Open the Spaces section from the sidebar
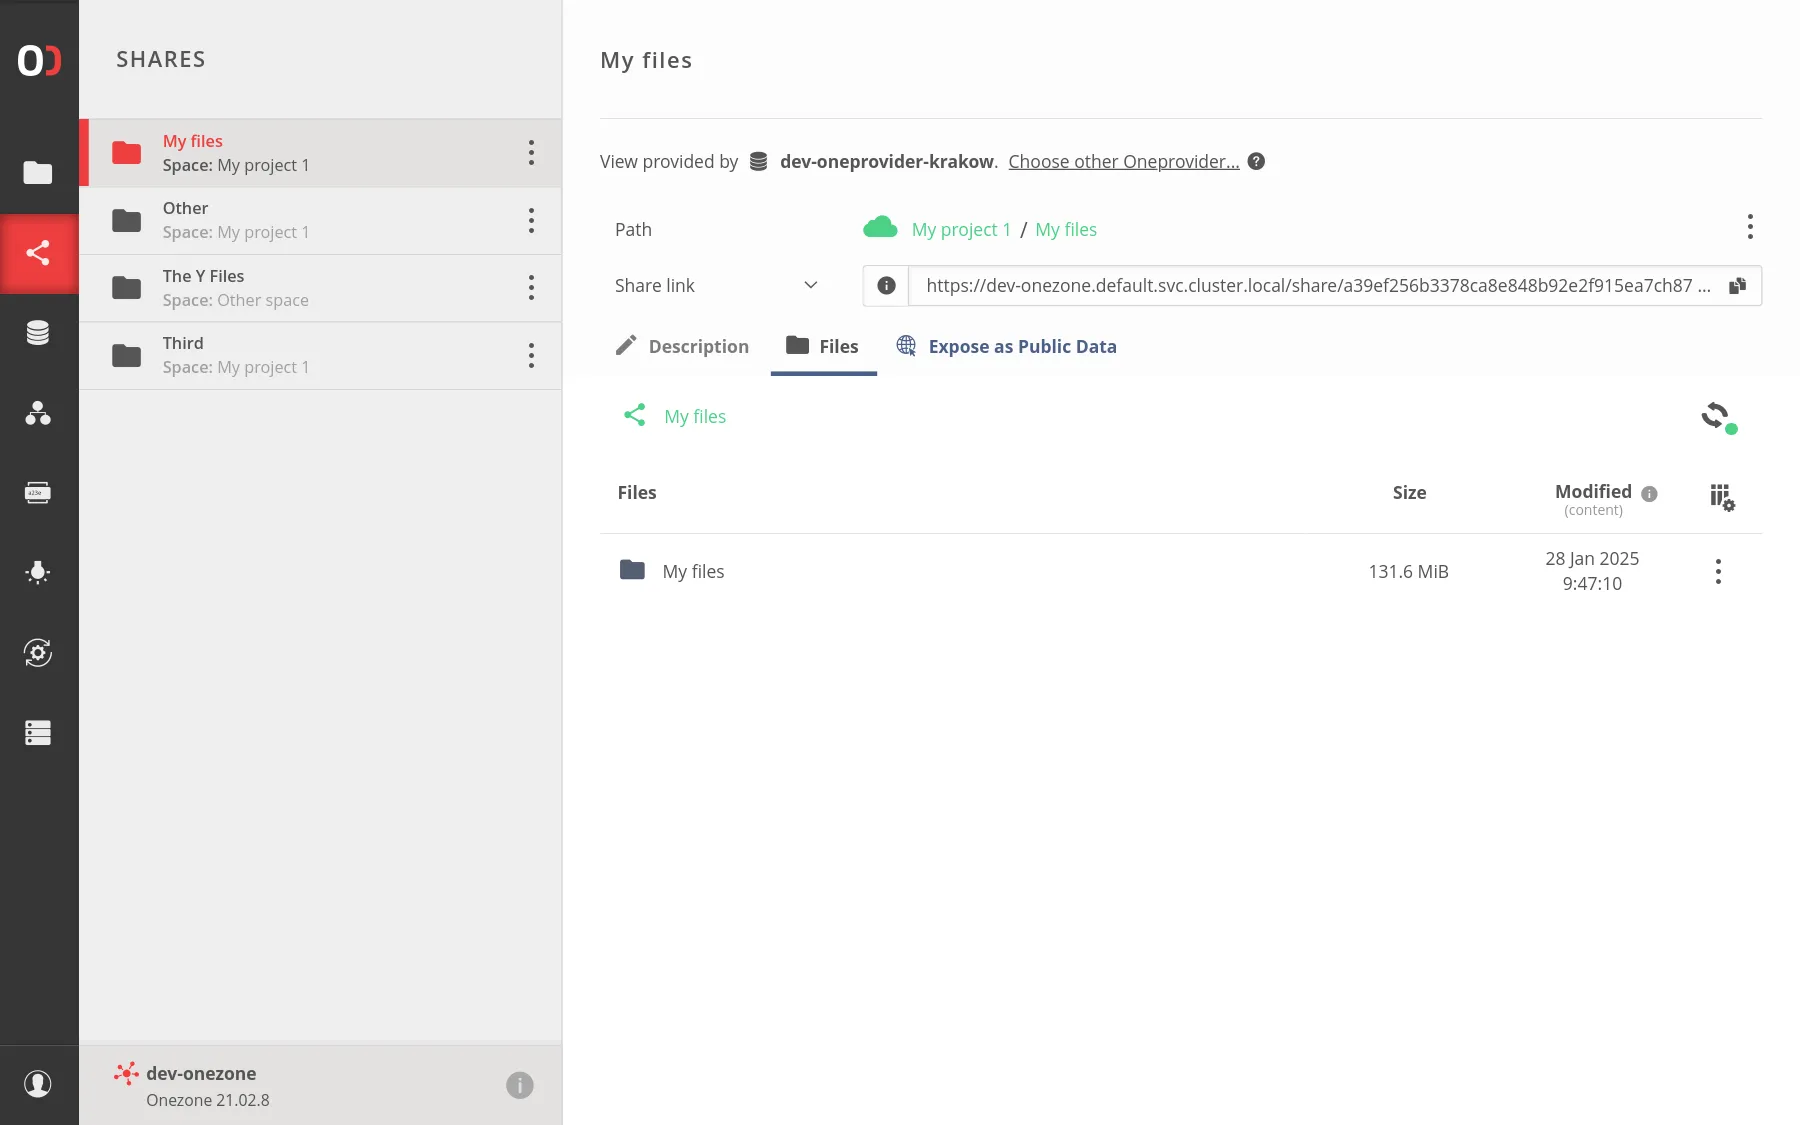Screen dimensions: 1800x1125 38,332
